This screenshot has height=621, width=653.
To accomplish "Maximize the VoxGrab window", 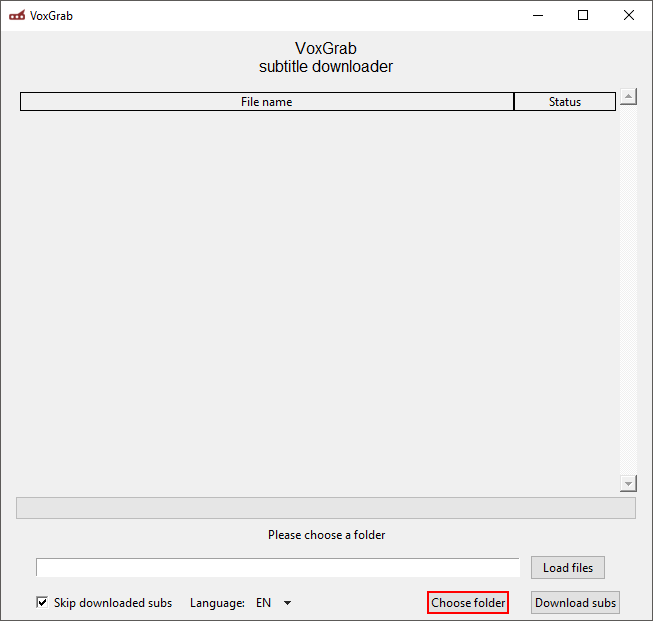I will coord(583,15).
